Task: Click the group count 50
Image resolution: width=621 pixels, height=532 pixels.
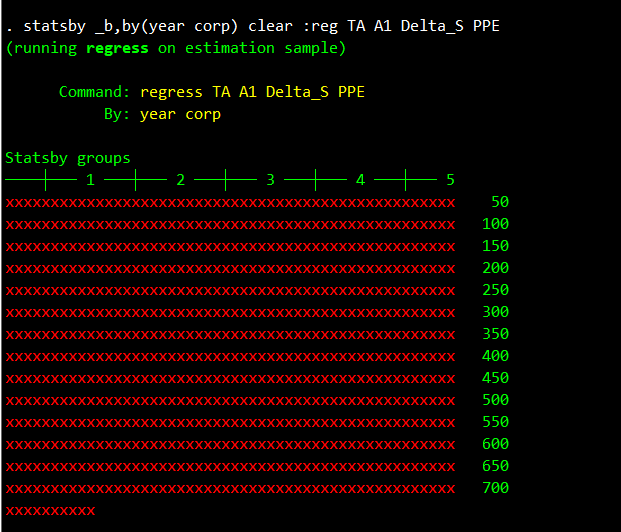Action: click(500, 202)
